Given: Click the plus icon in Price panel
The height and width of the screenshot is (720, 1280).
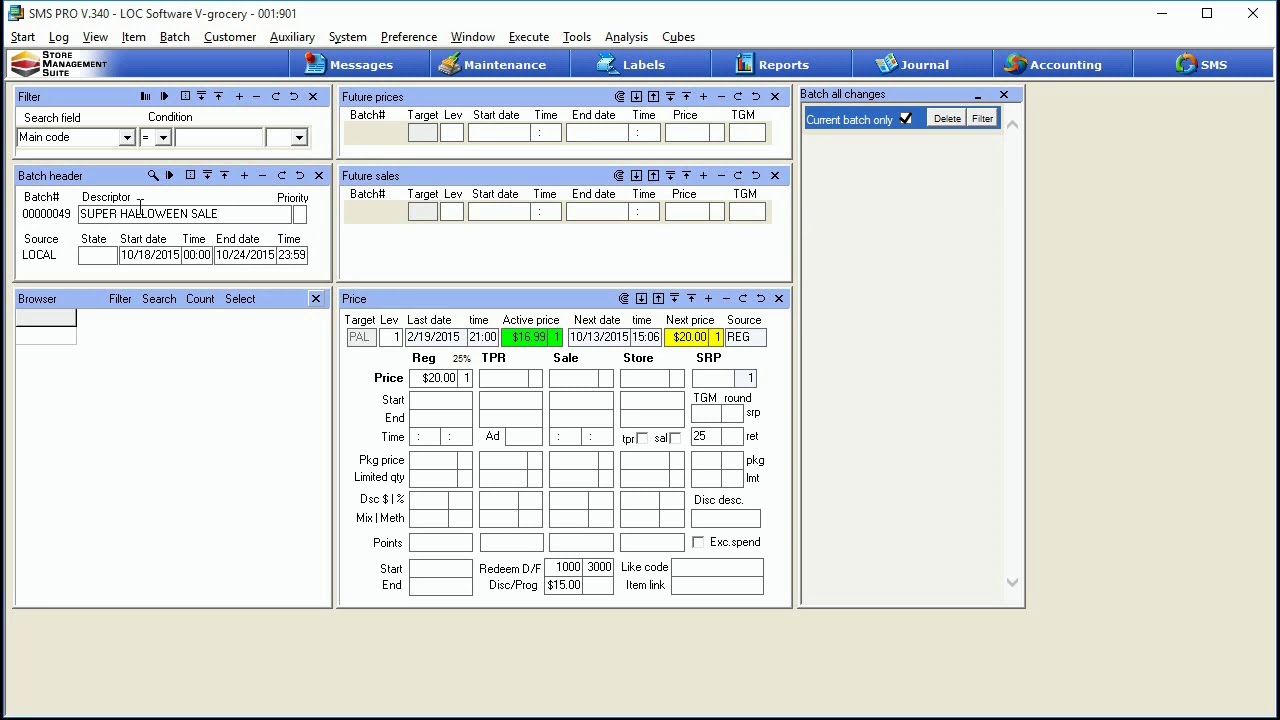Looking at the screenshot, I should point(708,299).
